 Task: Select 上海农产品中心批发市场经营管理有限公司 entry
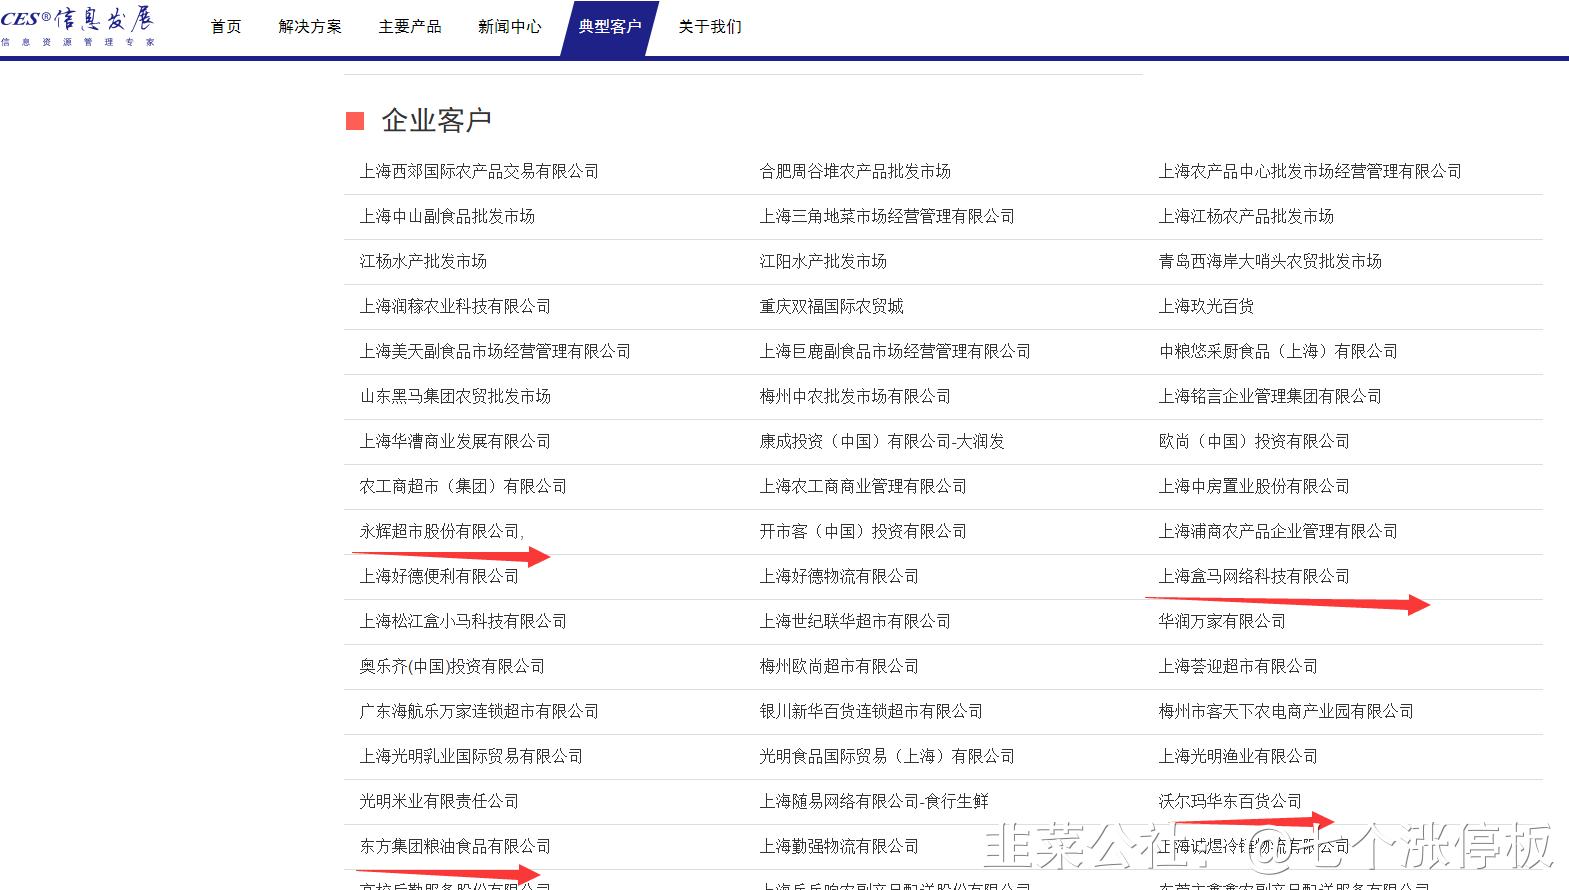(1310, 172)
